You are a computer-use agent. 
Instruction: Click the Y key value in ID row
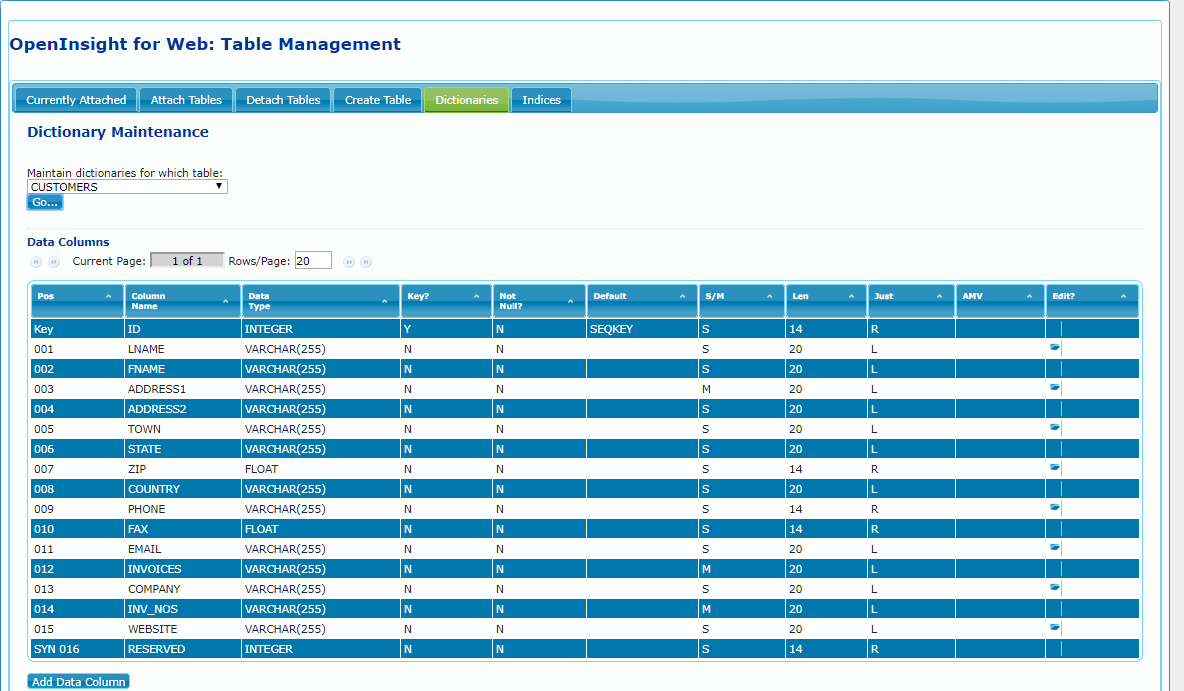[x=446, y=329]
